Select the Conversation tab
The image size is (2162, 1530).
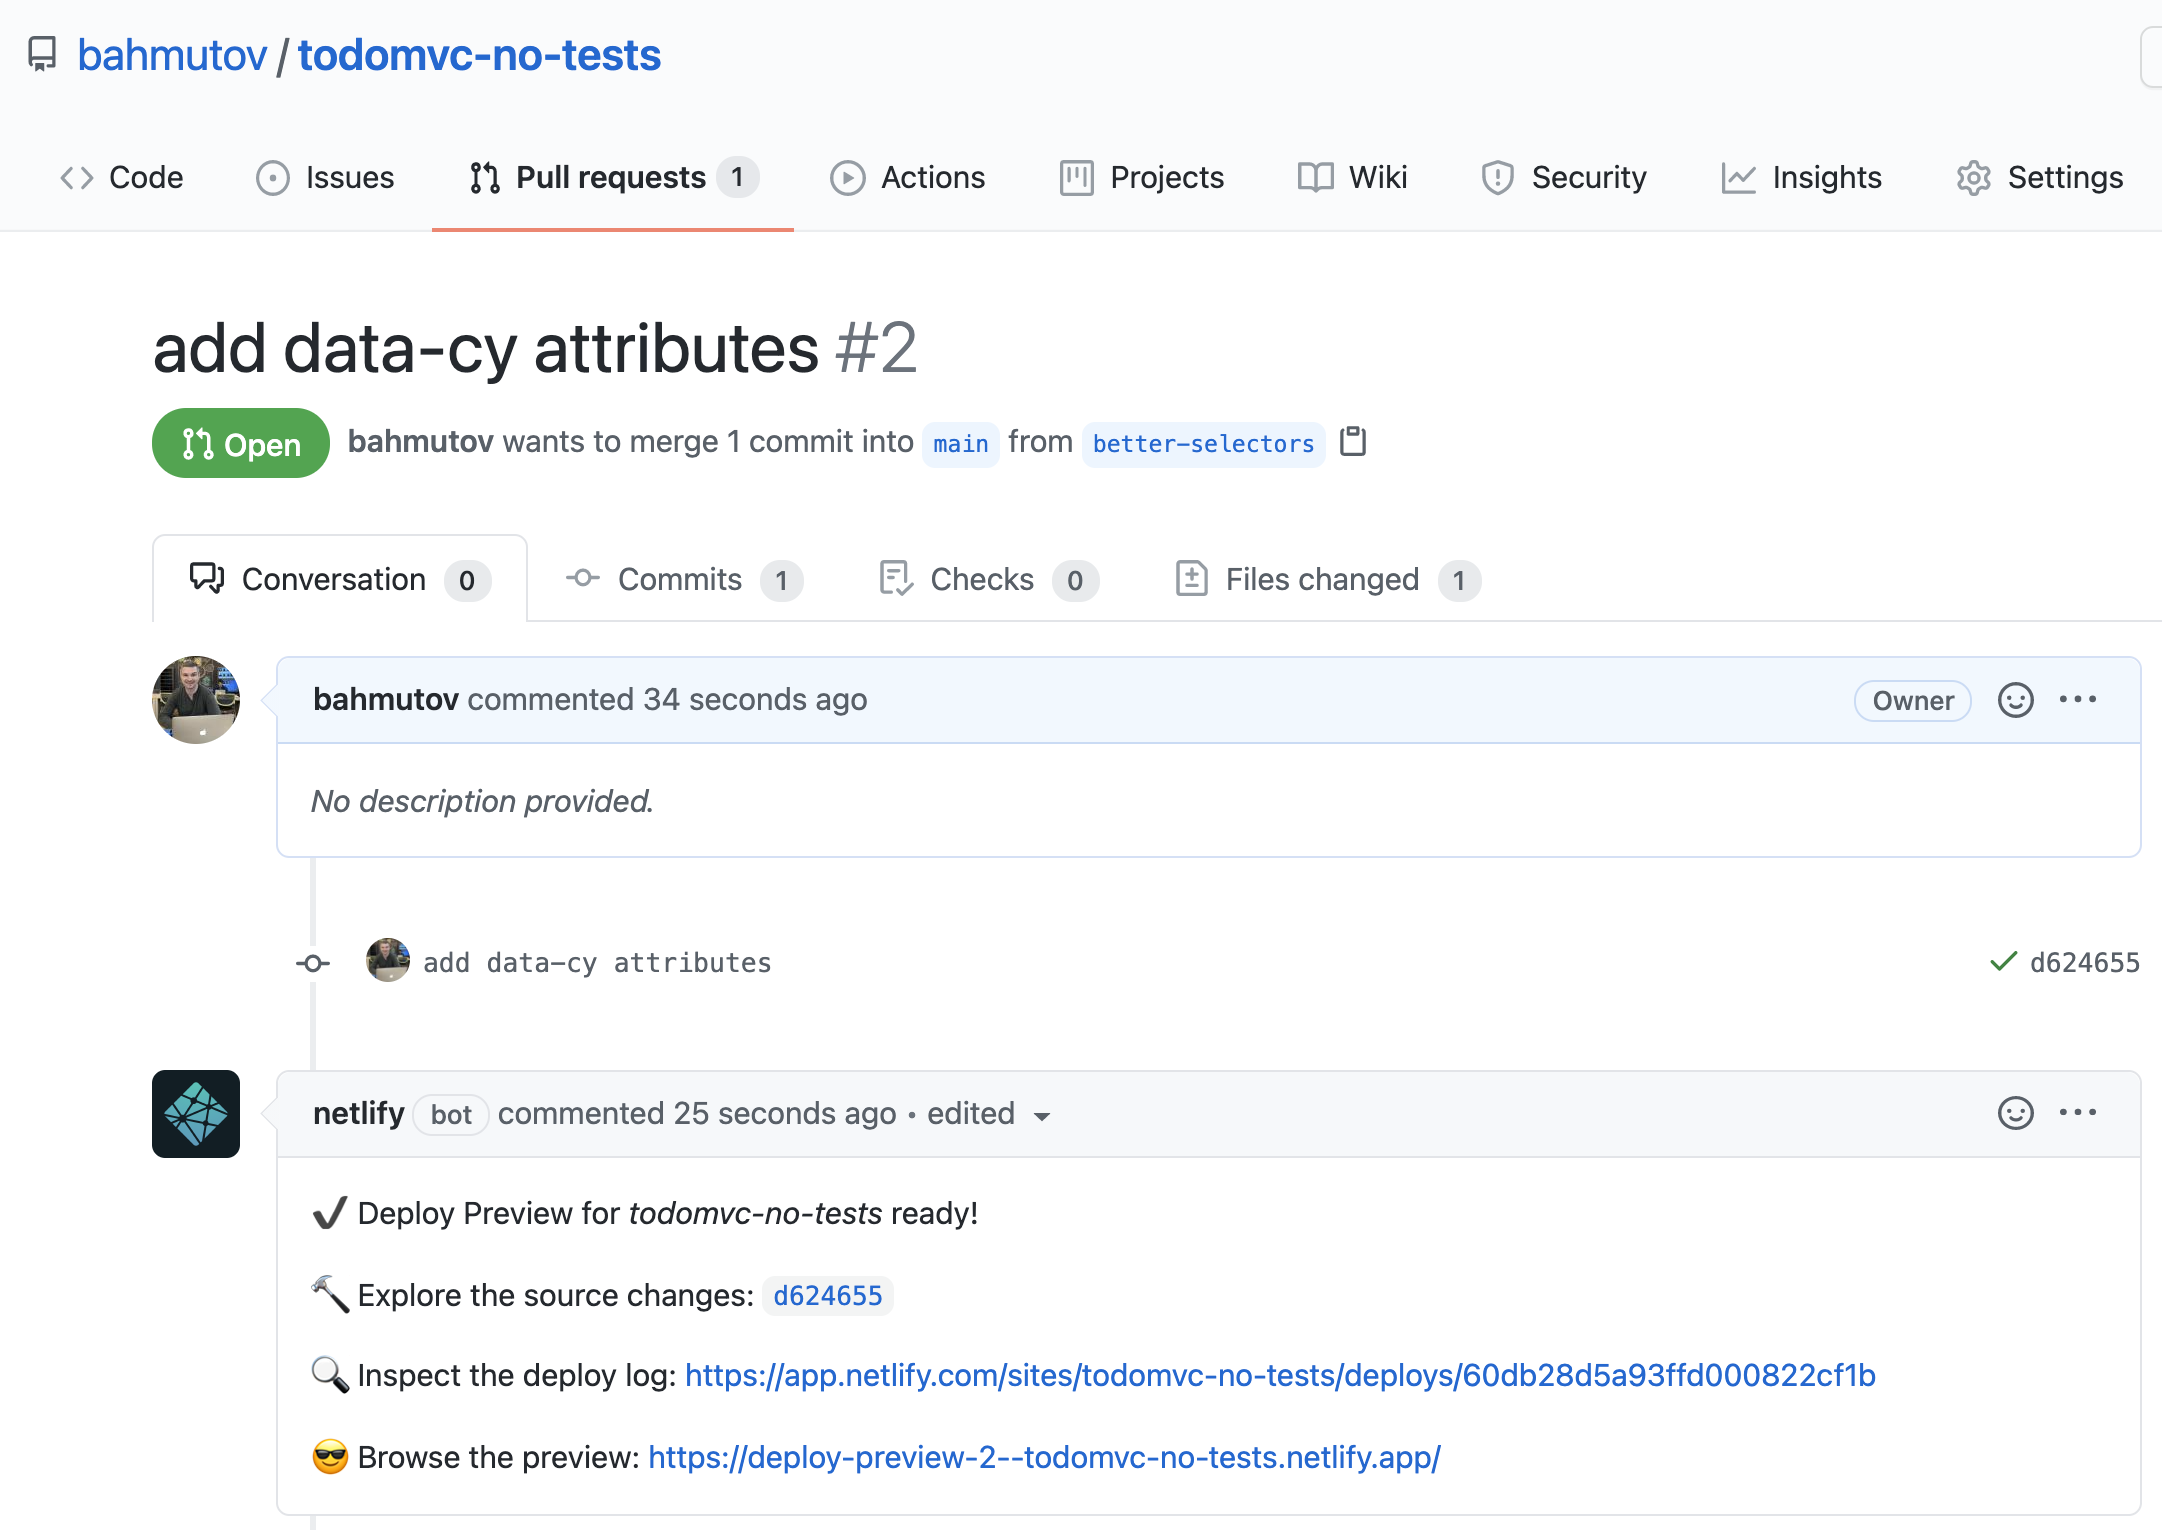point(340,579)
